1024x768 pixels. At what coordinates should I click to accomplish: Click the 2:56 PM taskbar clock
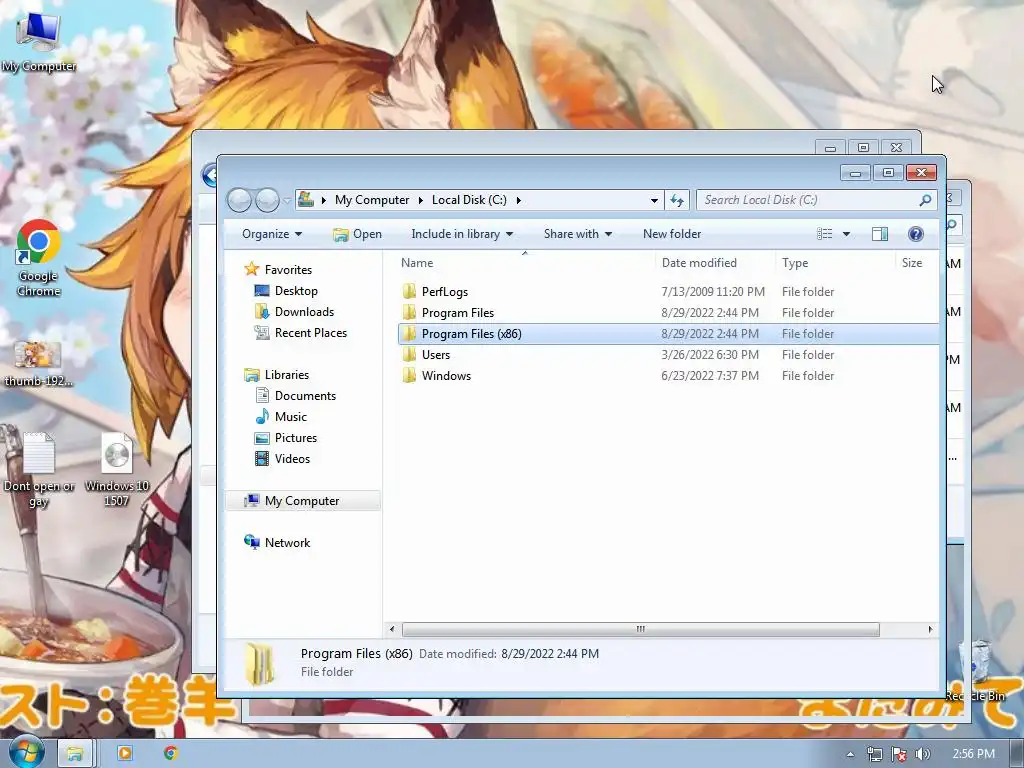pos(973,754)
